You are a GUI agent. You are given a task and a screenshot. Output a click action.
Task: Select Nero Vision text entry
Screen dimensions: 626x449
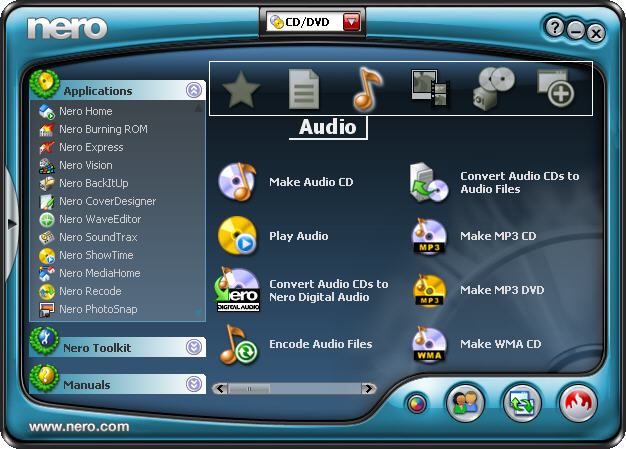click(85, 165)
